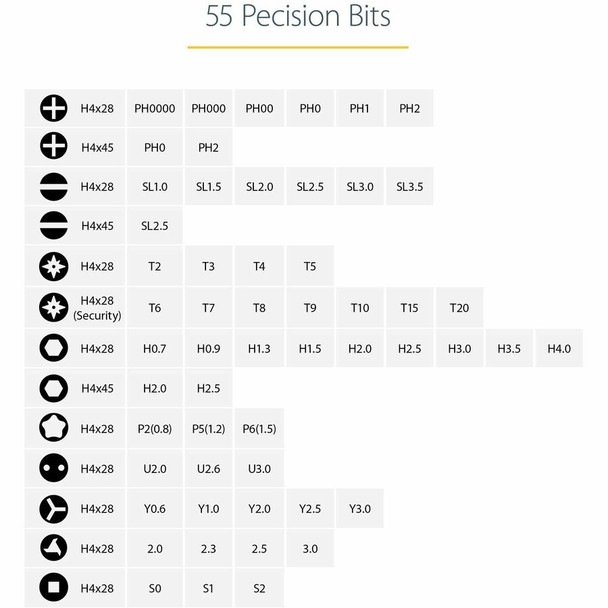Click the two-dot spanner bit icon
The width and height of the screenshot is (608, 608).
point(53,468)
